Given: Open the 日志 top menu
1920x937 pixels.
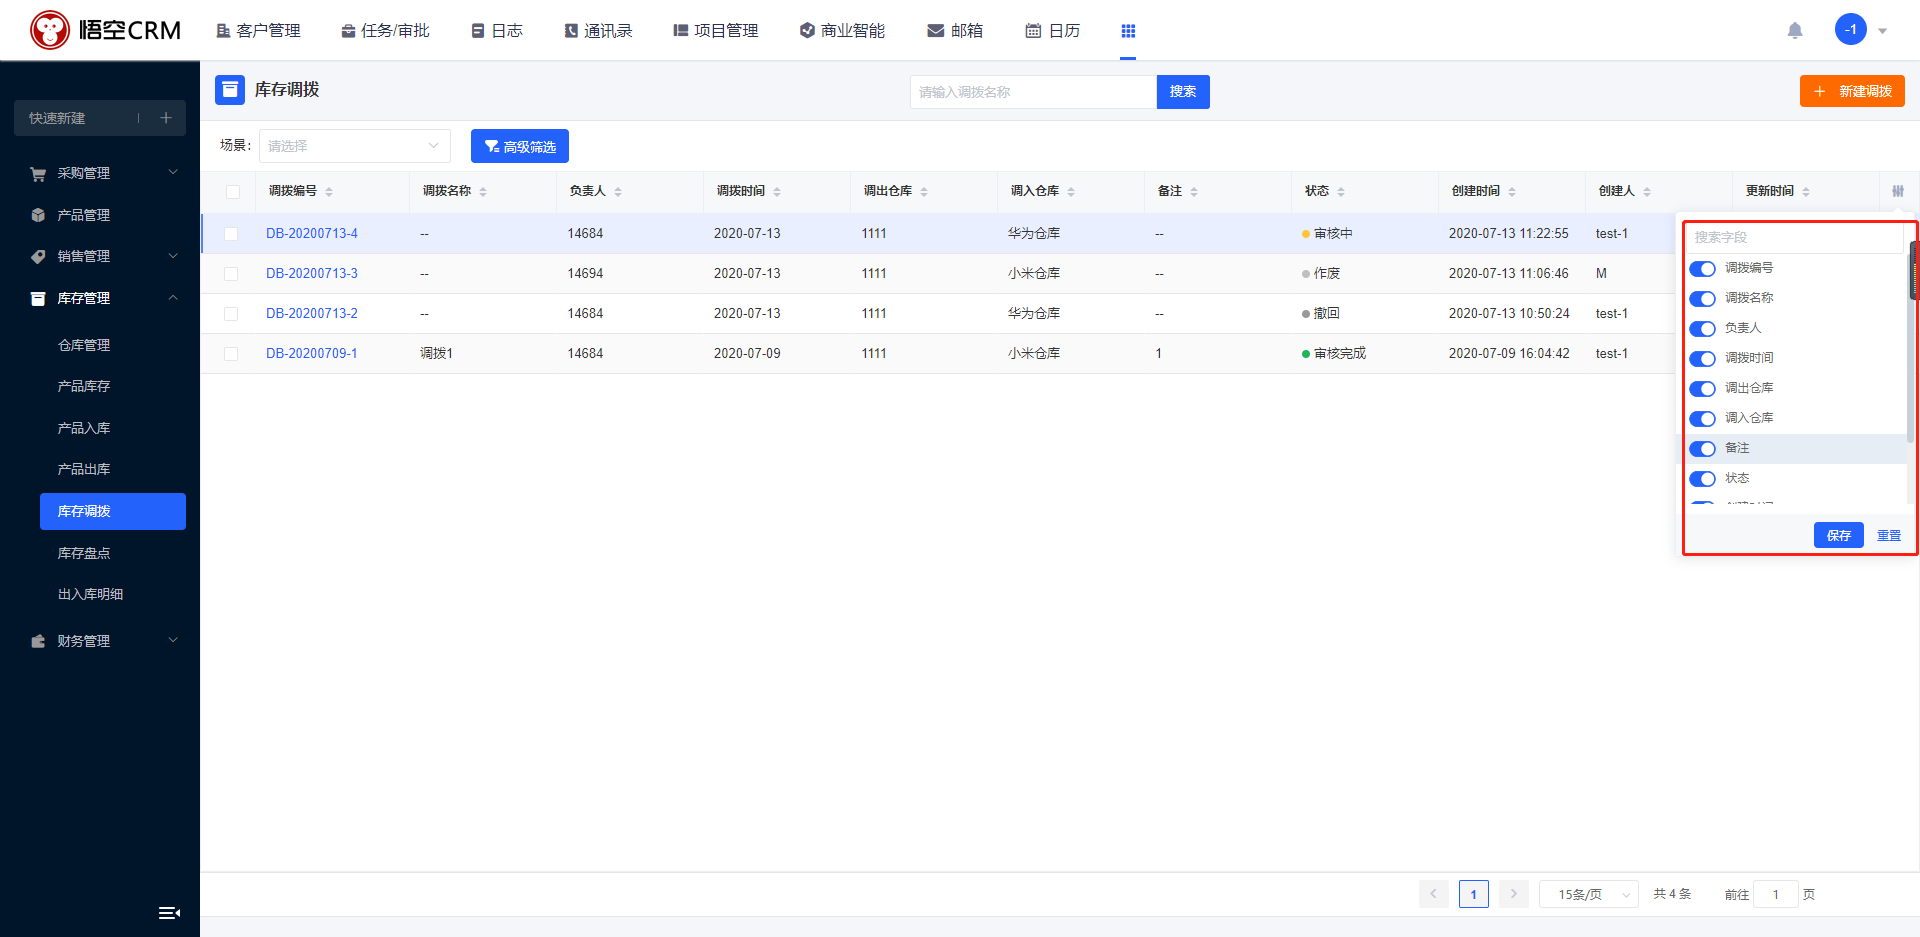Looking at the screenshot, I should tap(497, 31).
